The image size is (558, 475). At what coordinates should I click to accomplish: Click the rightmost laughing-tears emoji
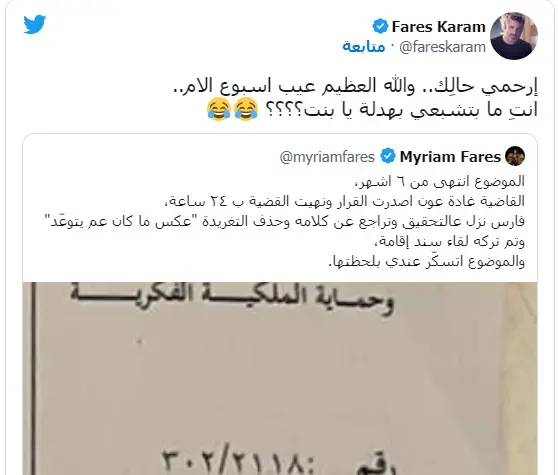point(246,109)
